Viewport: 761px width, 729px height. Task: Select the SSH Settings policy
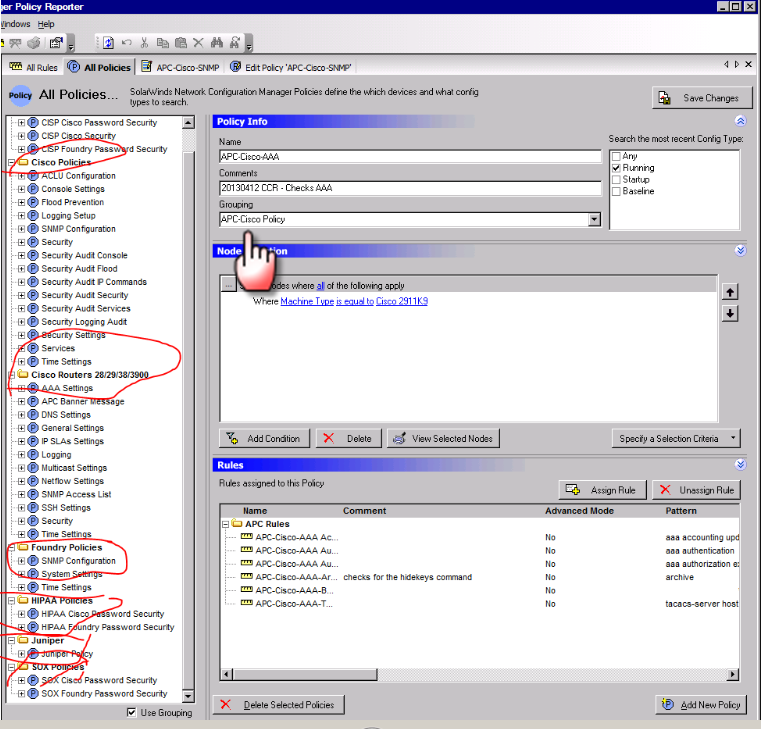point(66,508)
